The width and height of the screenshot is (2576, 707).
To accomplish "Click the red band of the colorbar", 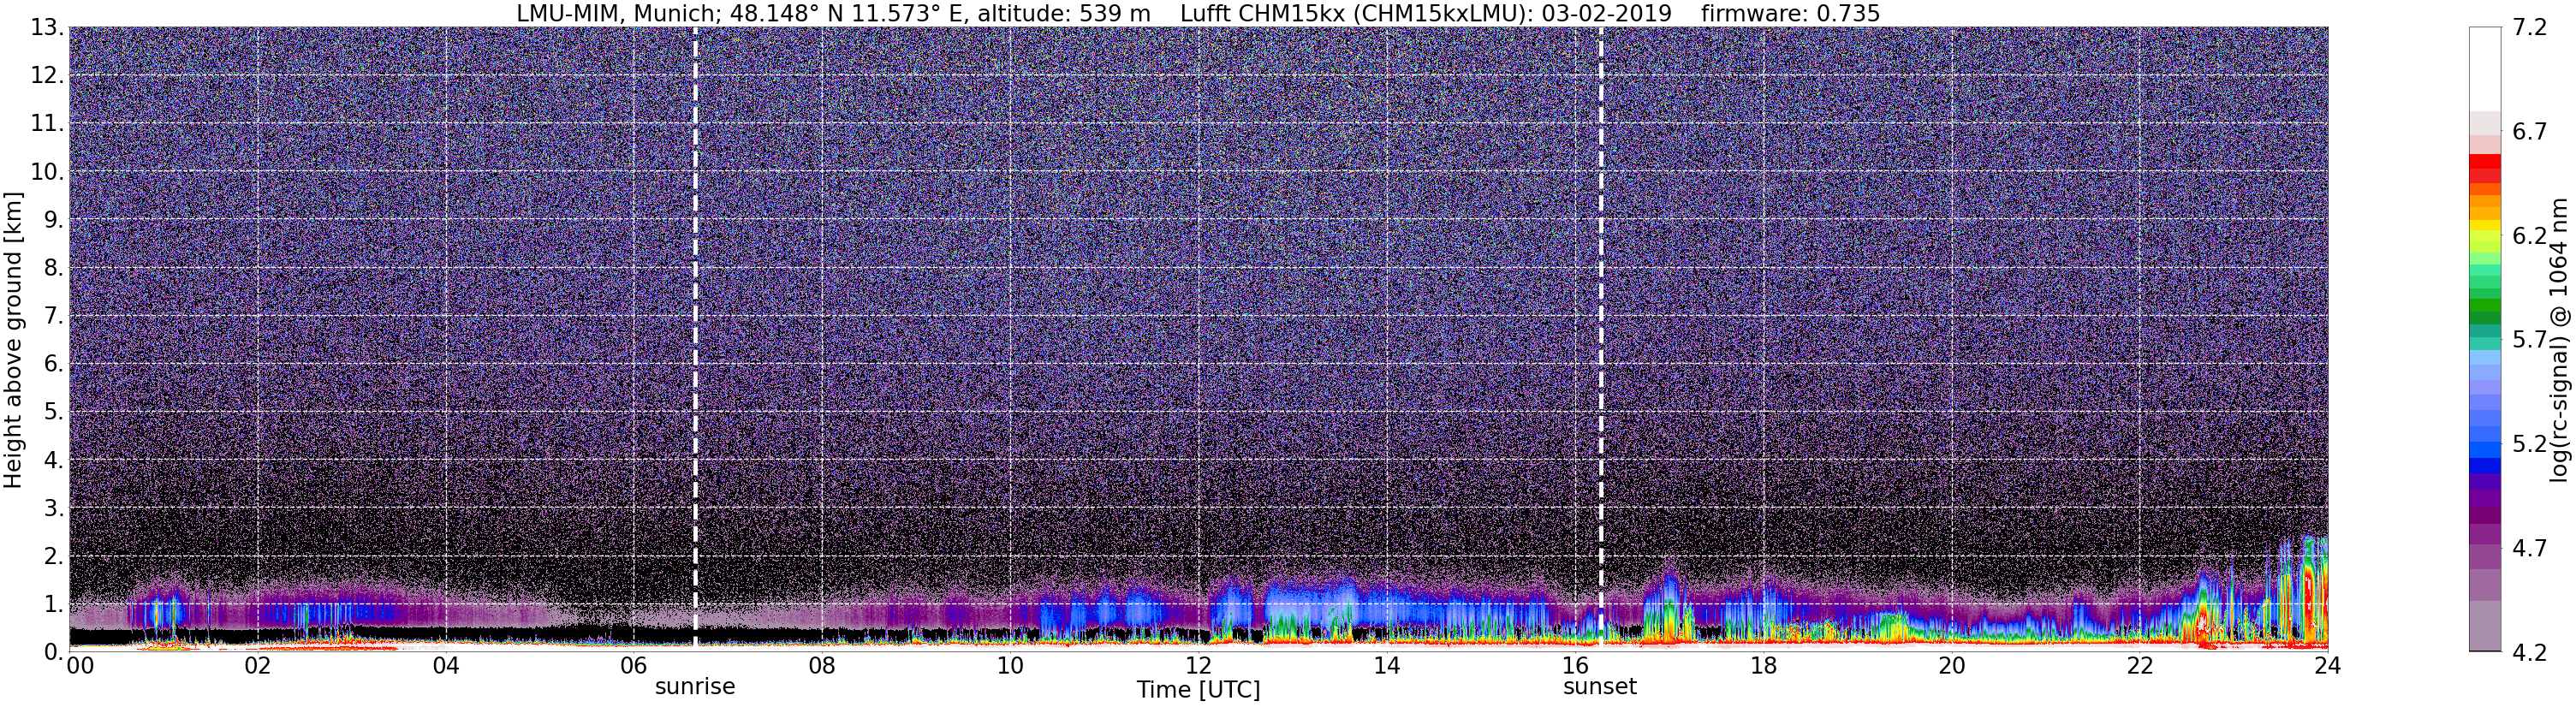I will (x=2484, y=167).
